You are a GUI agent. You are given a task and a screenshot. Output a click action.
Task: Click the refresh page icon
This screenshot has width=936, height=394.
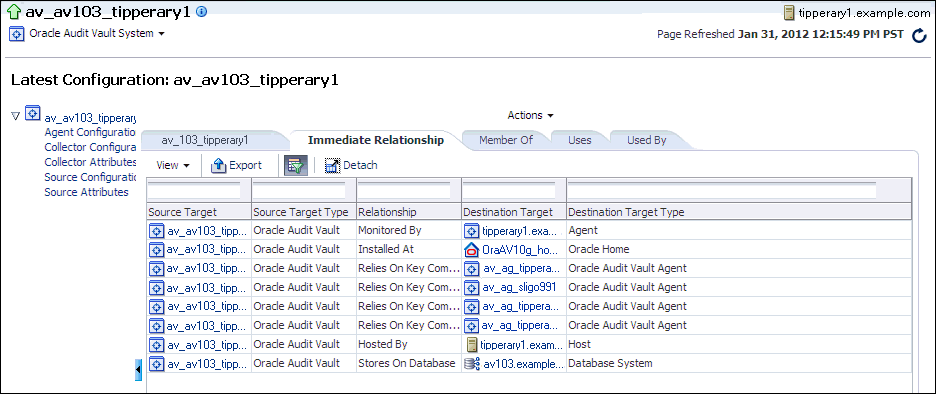coord(919,36)
